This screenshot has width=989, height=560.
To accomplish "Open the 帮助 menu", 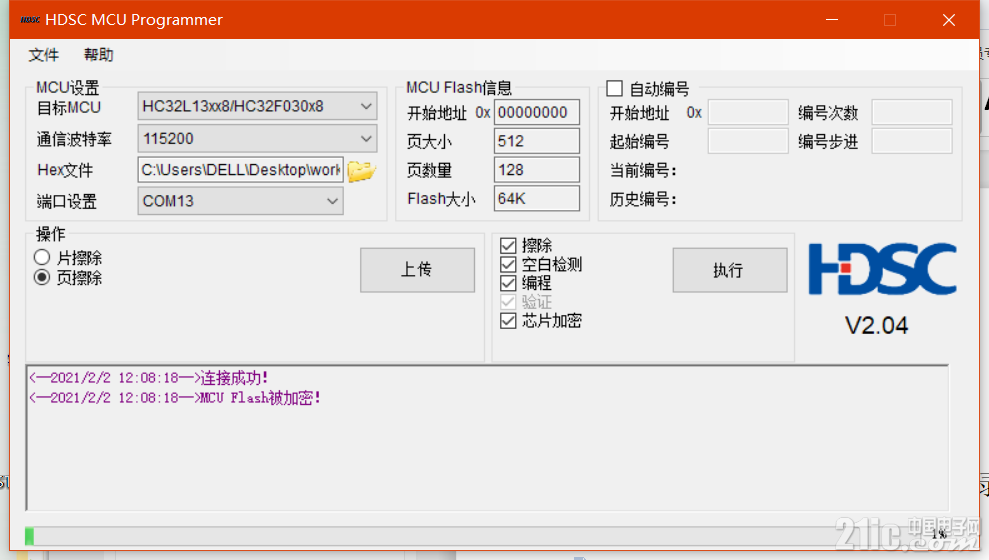I will 98,55.
